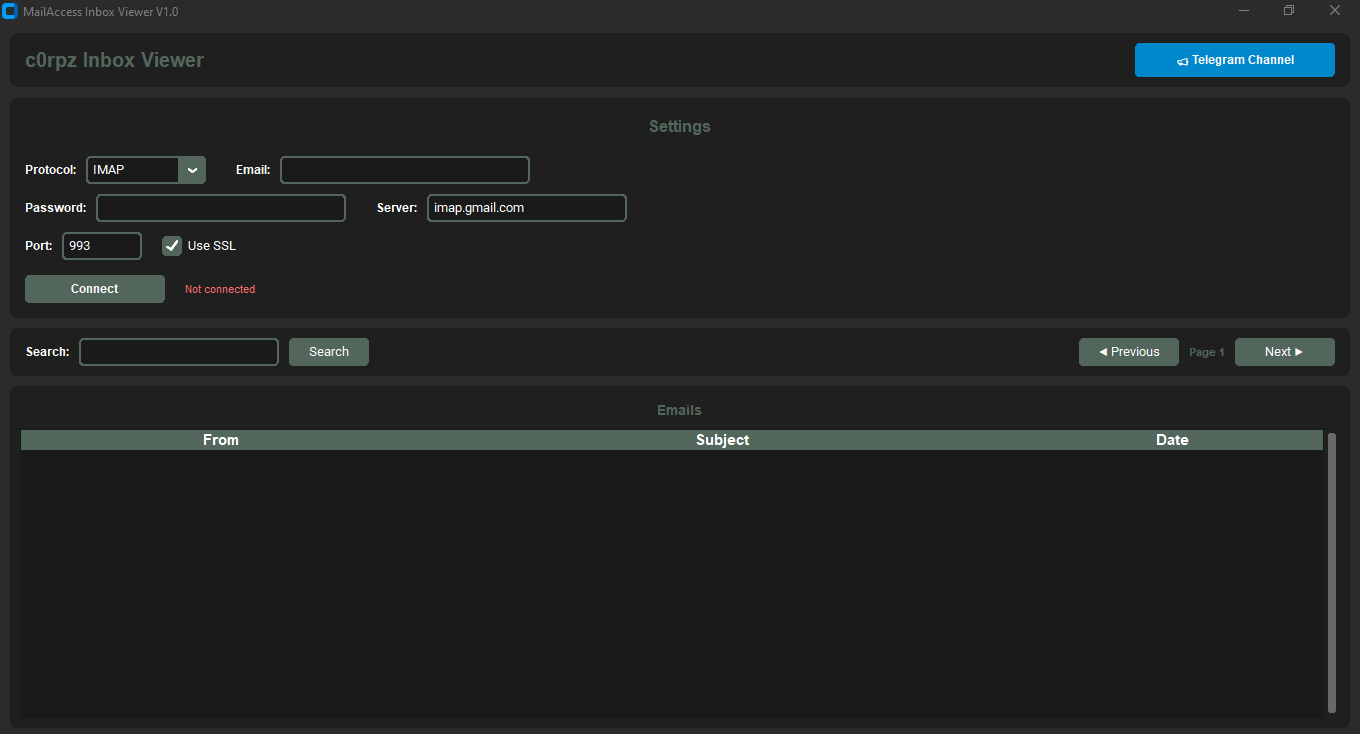The width and height of the screenshot is (1360, 734).
Task: Select the Server field with imap.gmail.com
Action: click(526, 208)
